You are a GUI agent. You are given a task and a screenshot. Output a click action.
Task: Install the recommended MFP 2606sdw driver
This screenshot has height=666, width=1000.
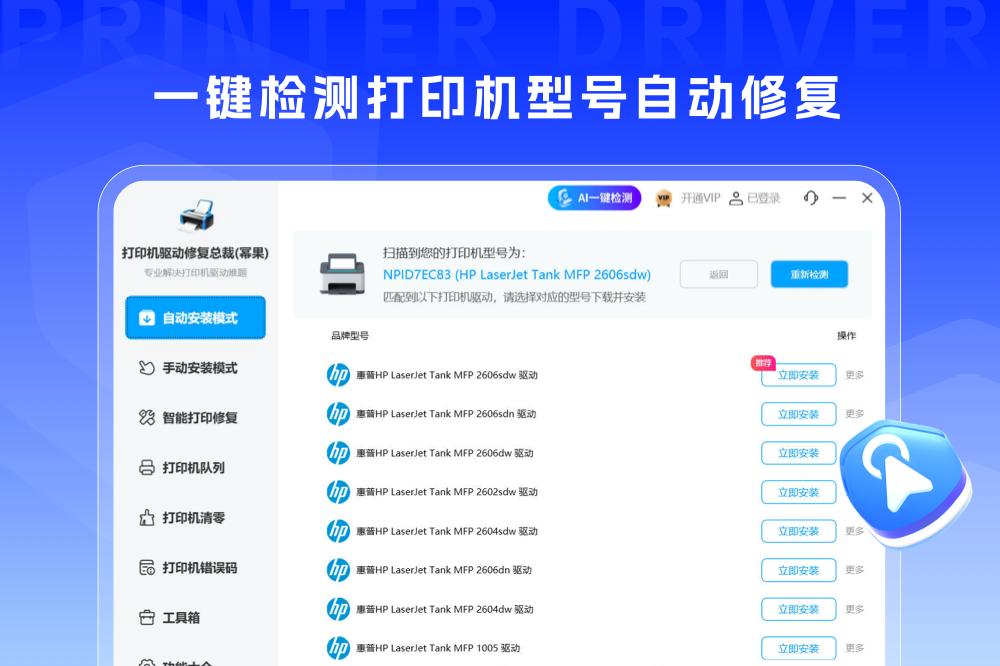[798, 375]
